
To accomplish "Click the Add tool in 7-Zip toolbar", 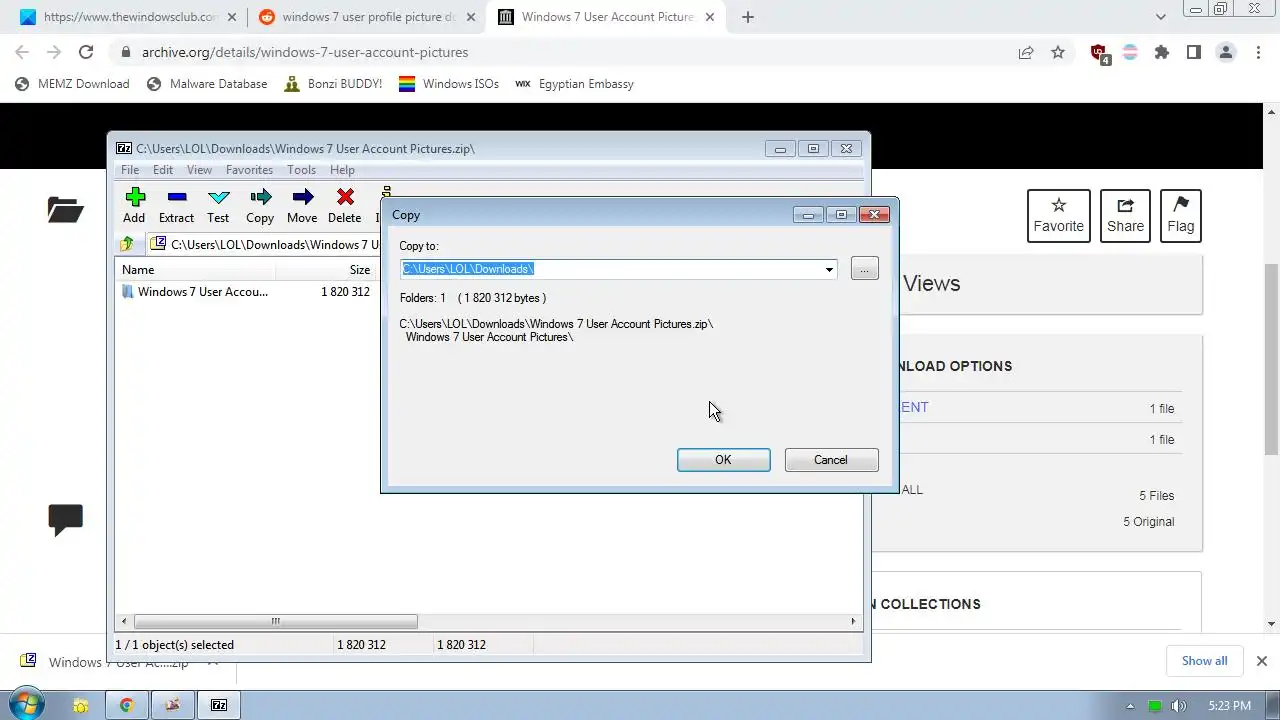I will coord(134,206).
